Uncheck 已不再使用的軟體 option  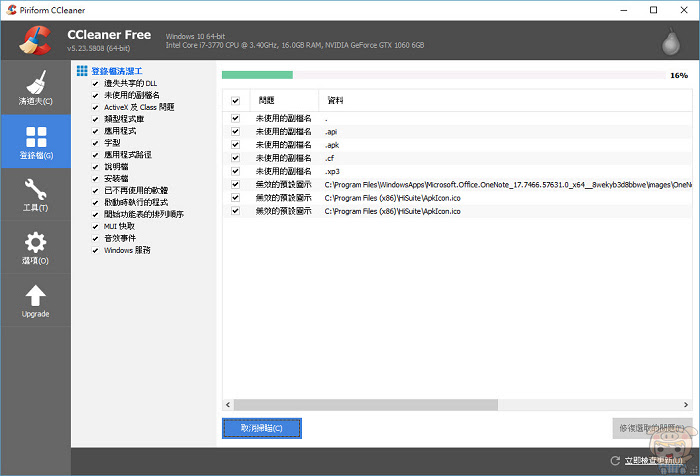95,191
